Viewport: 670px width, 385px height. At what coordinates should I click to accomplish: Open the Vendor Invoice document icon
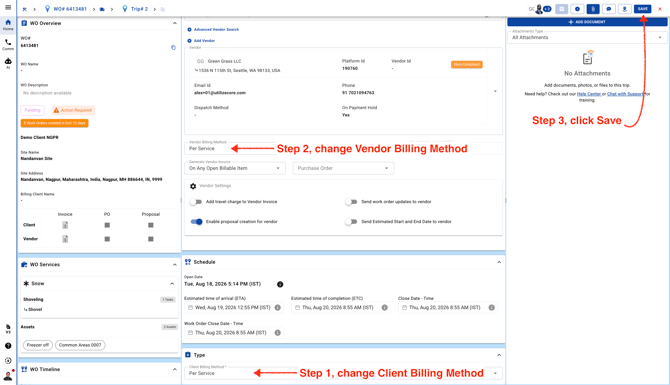[65, 239]
